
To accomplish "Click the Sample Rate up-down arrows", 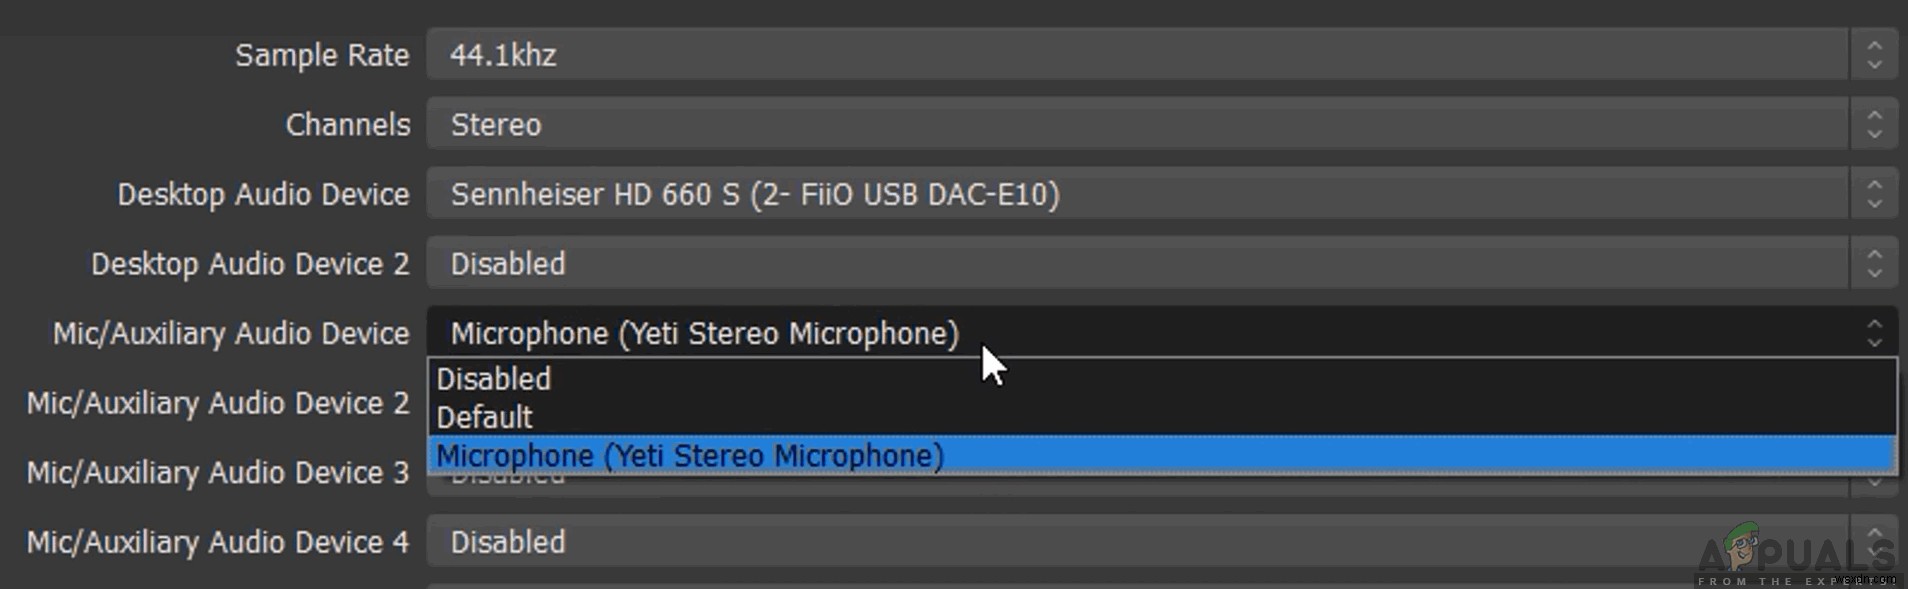I will [x=1874, y=55].
